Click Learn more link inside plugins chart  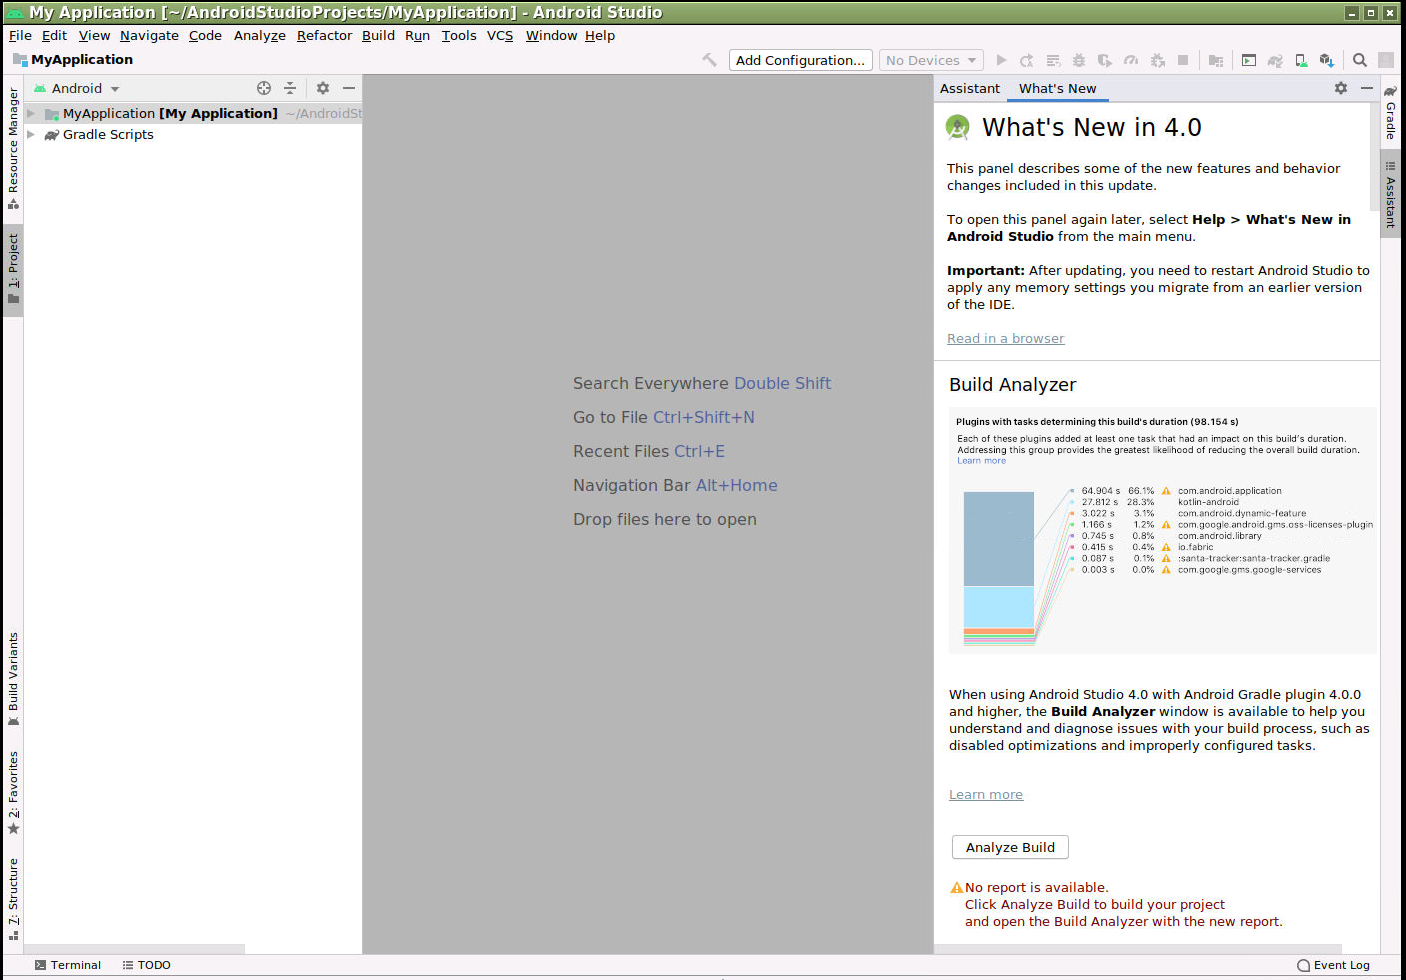point(981,460)
